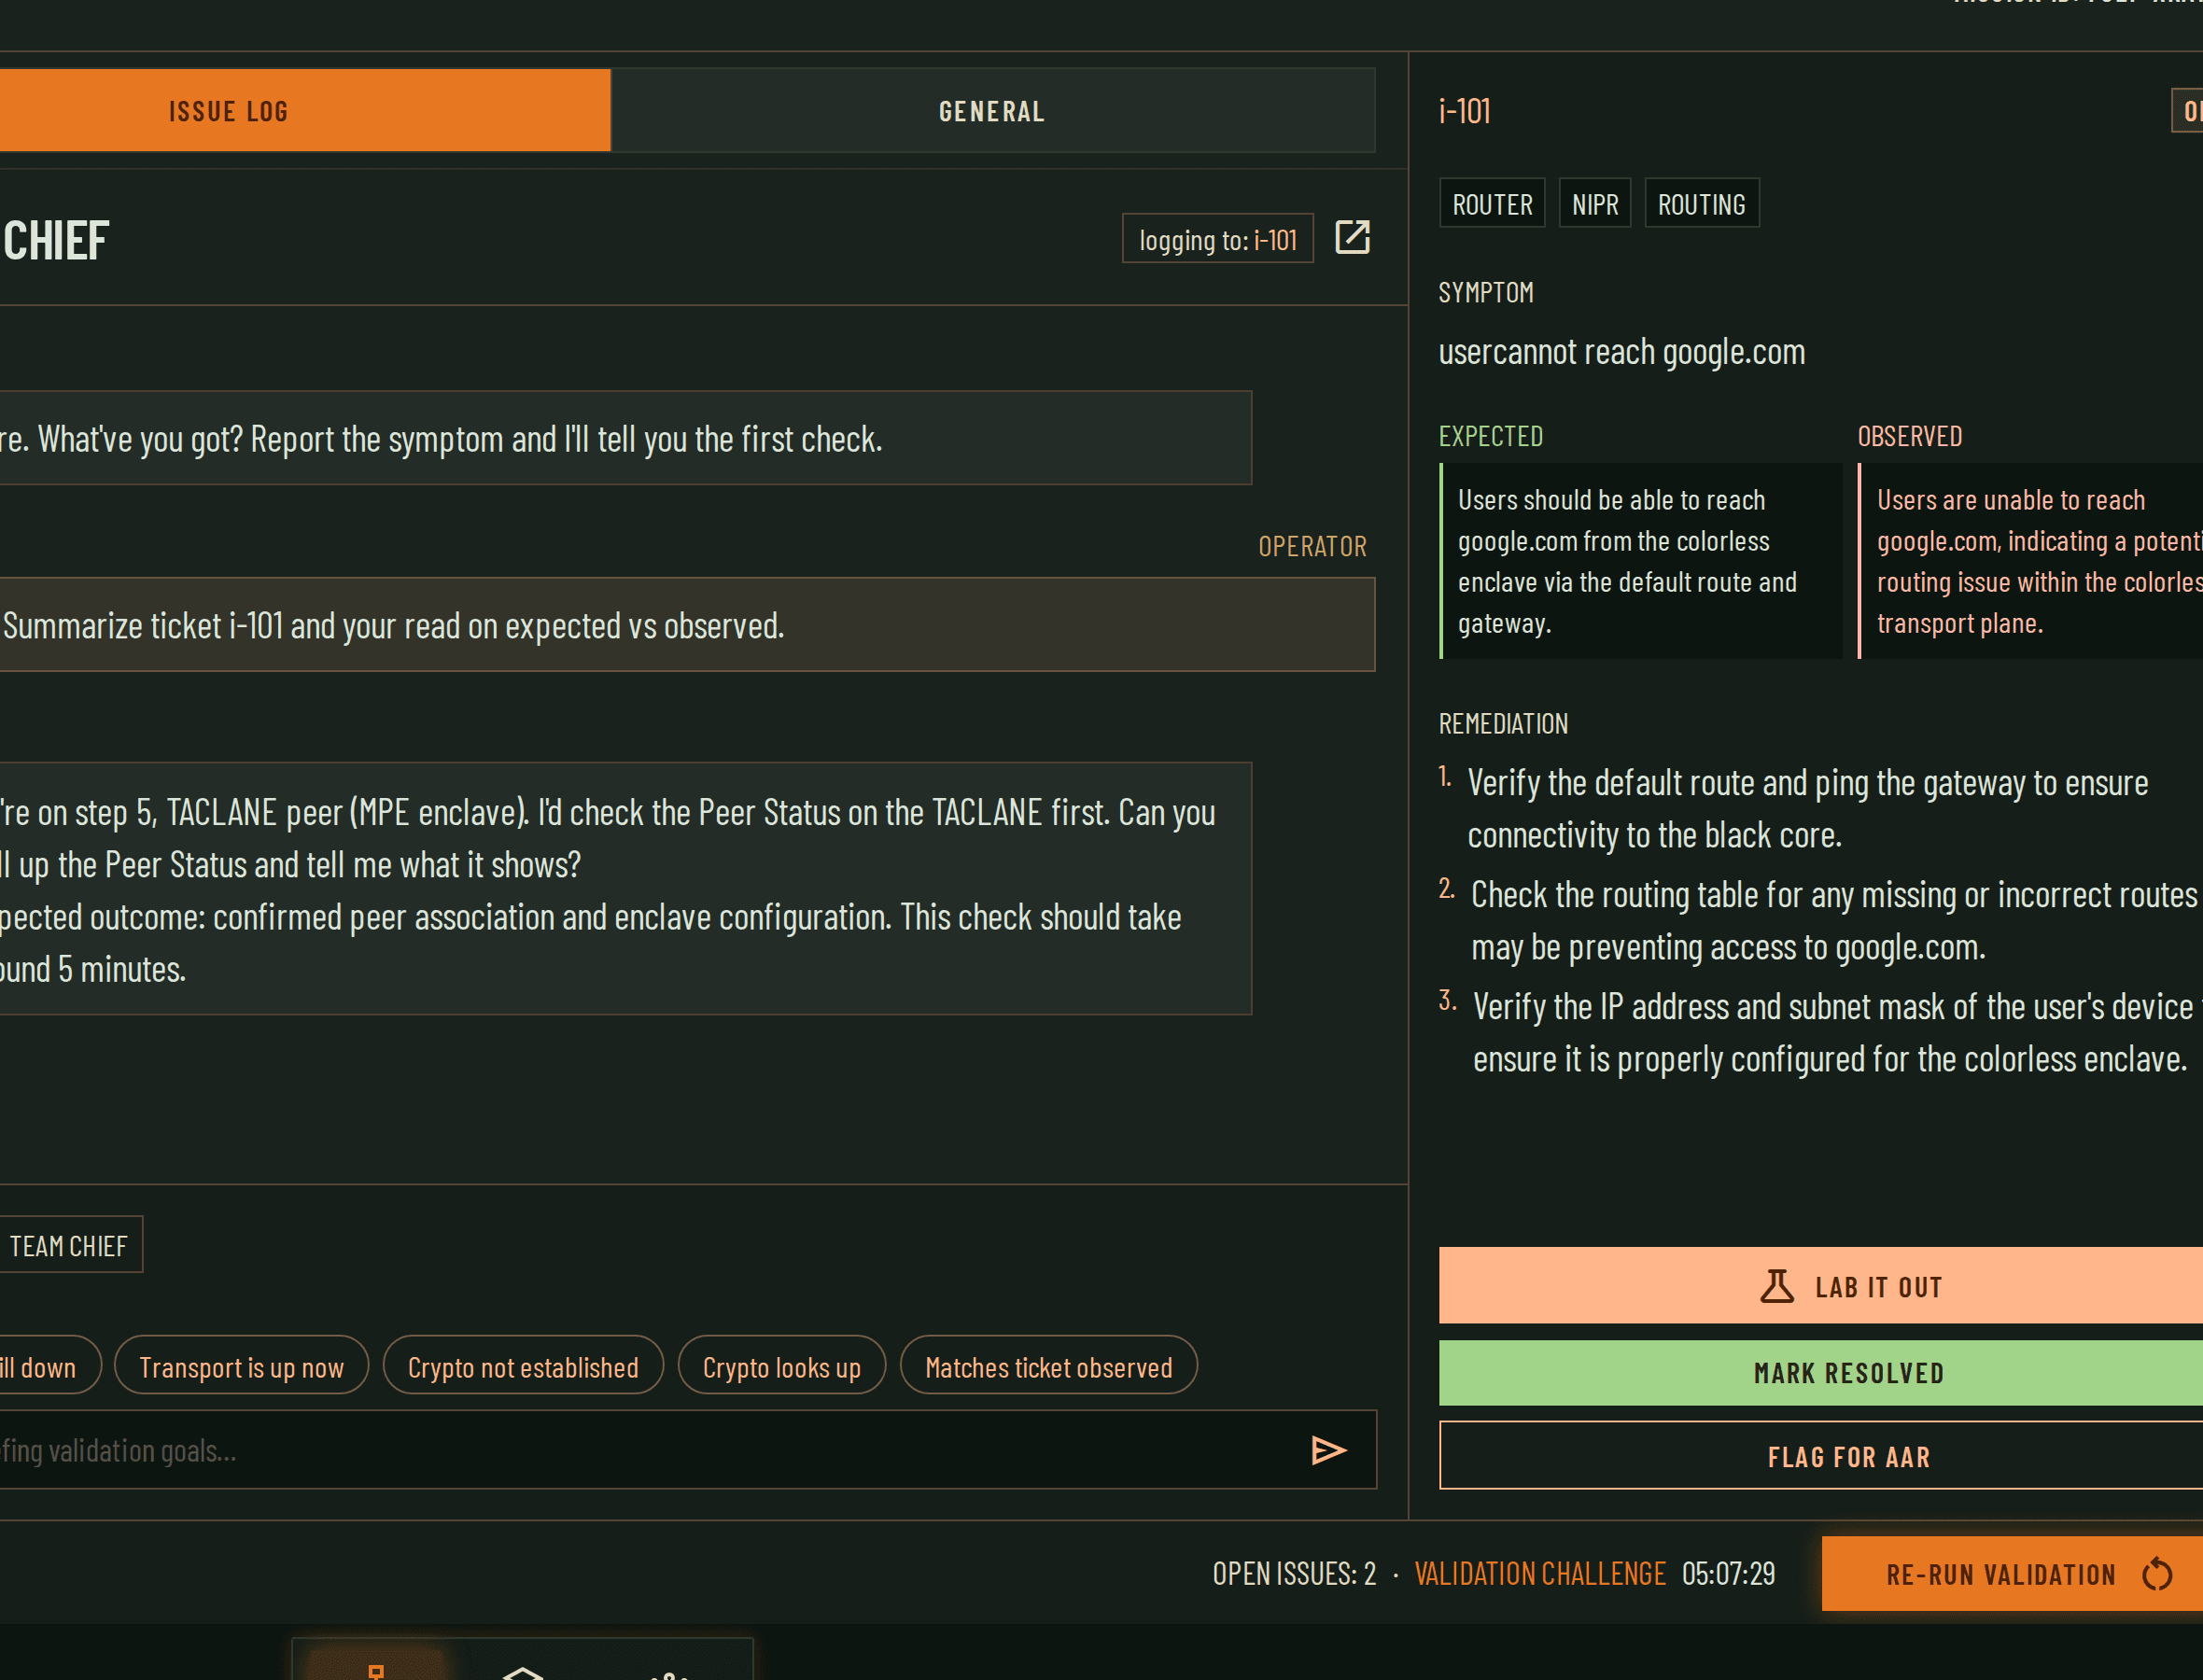2203x1680 pixels.
Task: Choose 'Matches ticket observed' quick reply
Action: tap(1049, 1366)
